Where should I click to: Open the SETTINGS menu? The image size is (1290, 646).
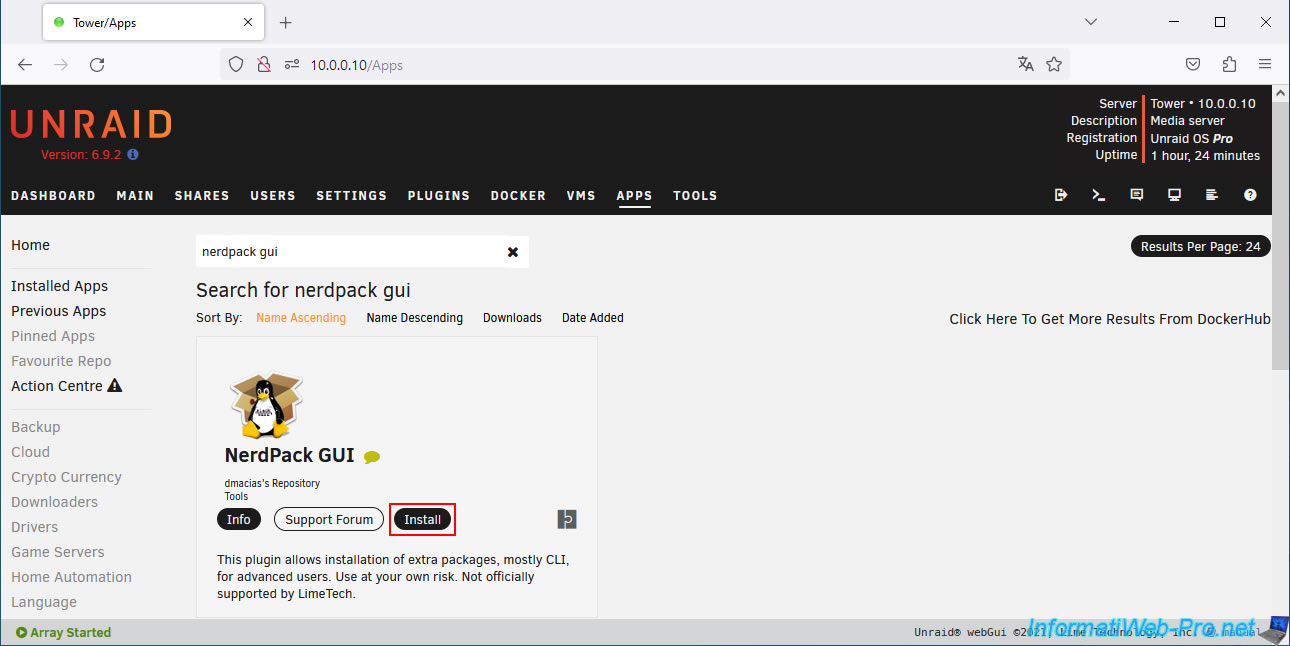[351, 196]
